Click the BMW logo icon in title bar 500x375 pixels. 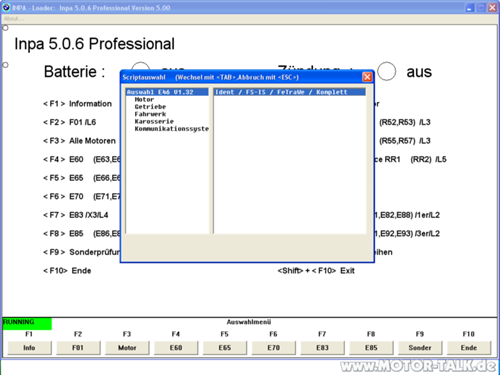[x=6, y=7]
